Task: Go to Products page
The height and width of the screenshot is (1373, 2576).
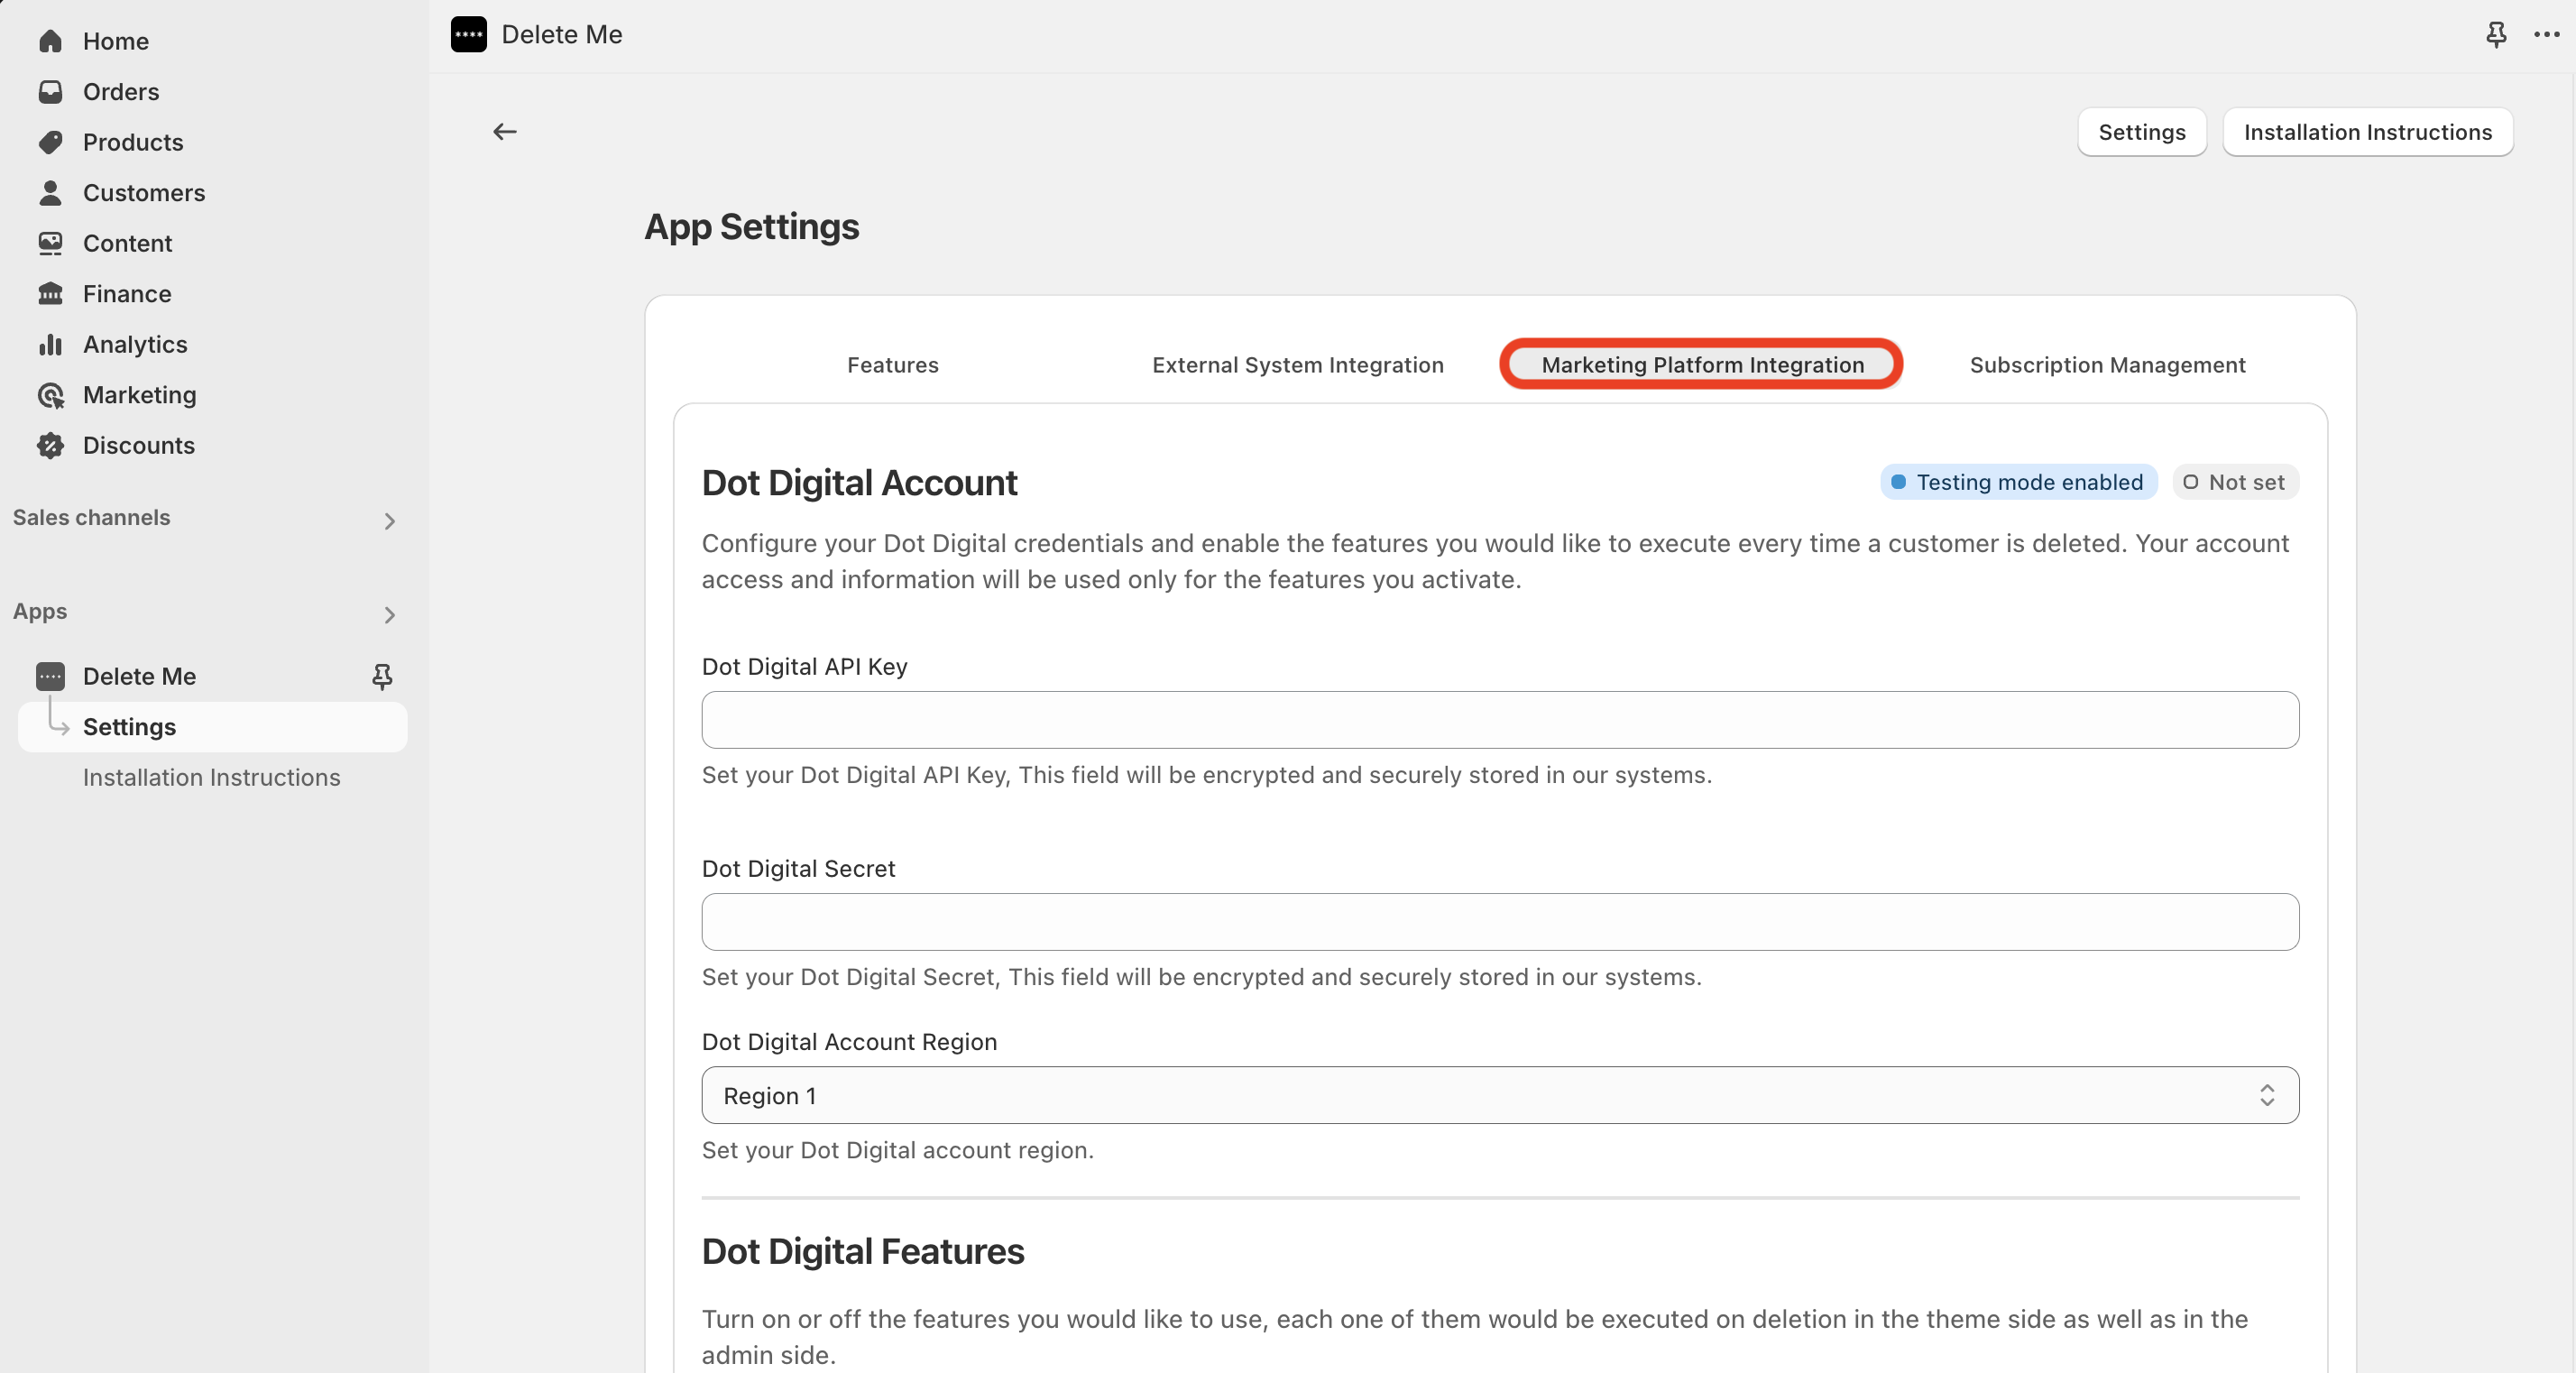Action: pos(133,142)
